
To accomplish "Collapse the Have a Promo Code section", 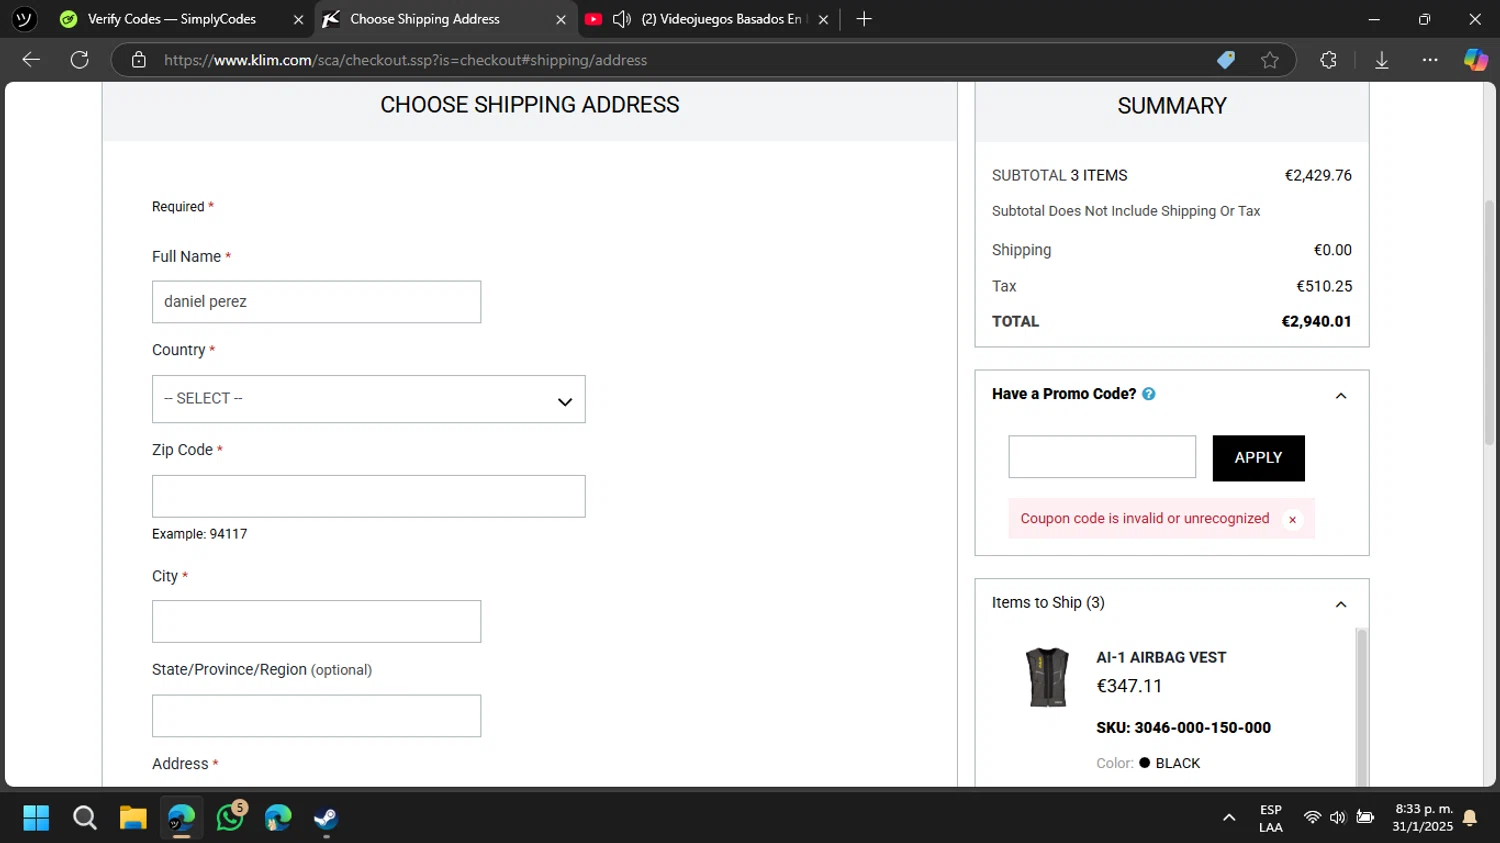I will pos(1341,396).
